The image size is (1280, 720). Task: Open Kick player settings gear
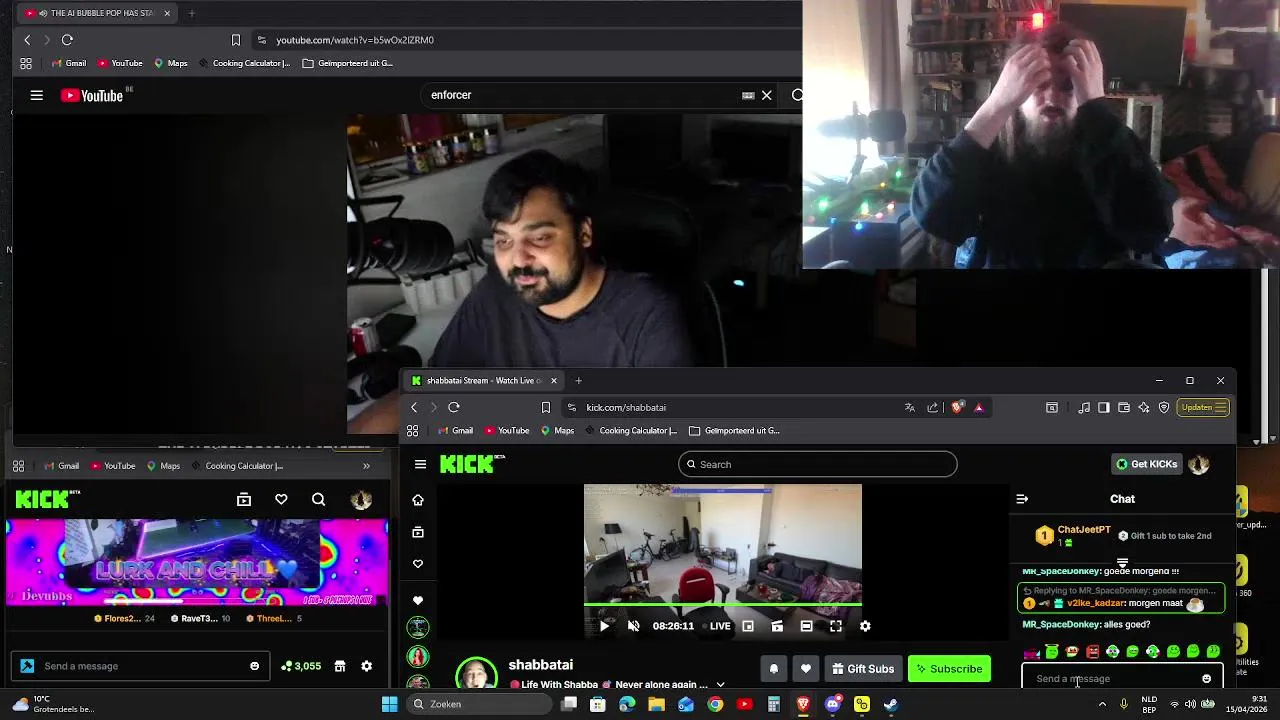(865, 626)
